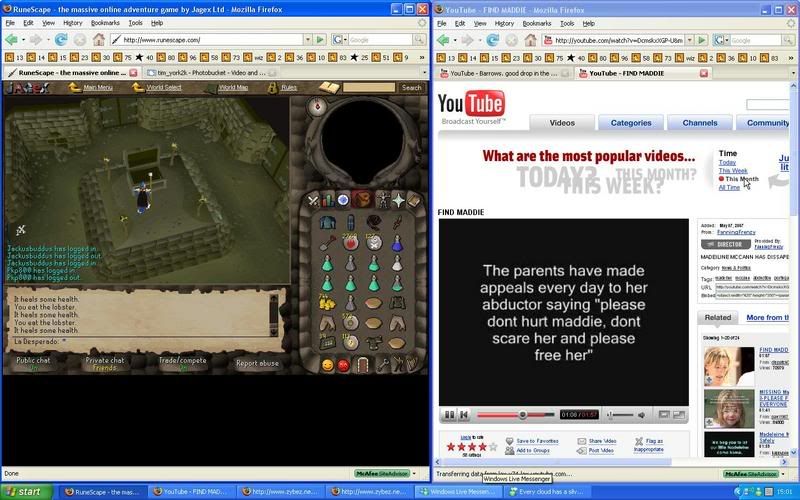Open back button history dropdown in RuneScape window
The width and height of the screenshot is (800, 500).
click(23, 39)
